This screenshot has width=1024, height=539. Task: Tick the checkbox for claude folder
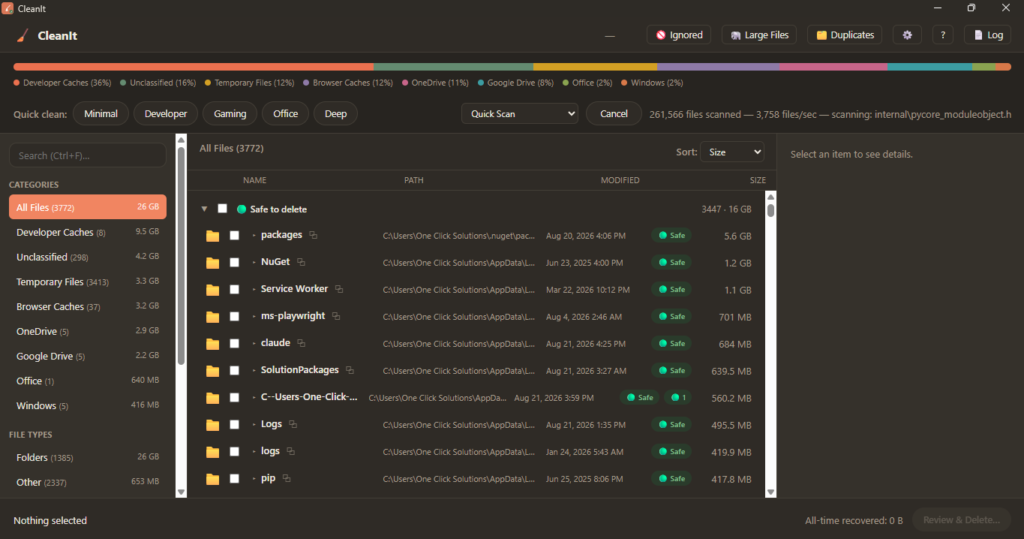pos(234,344)
